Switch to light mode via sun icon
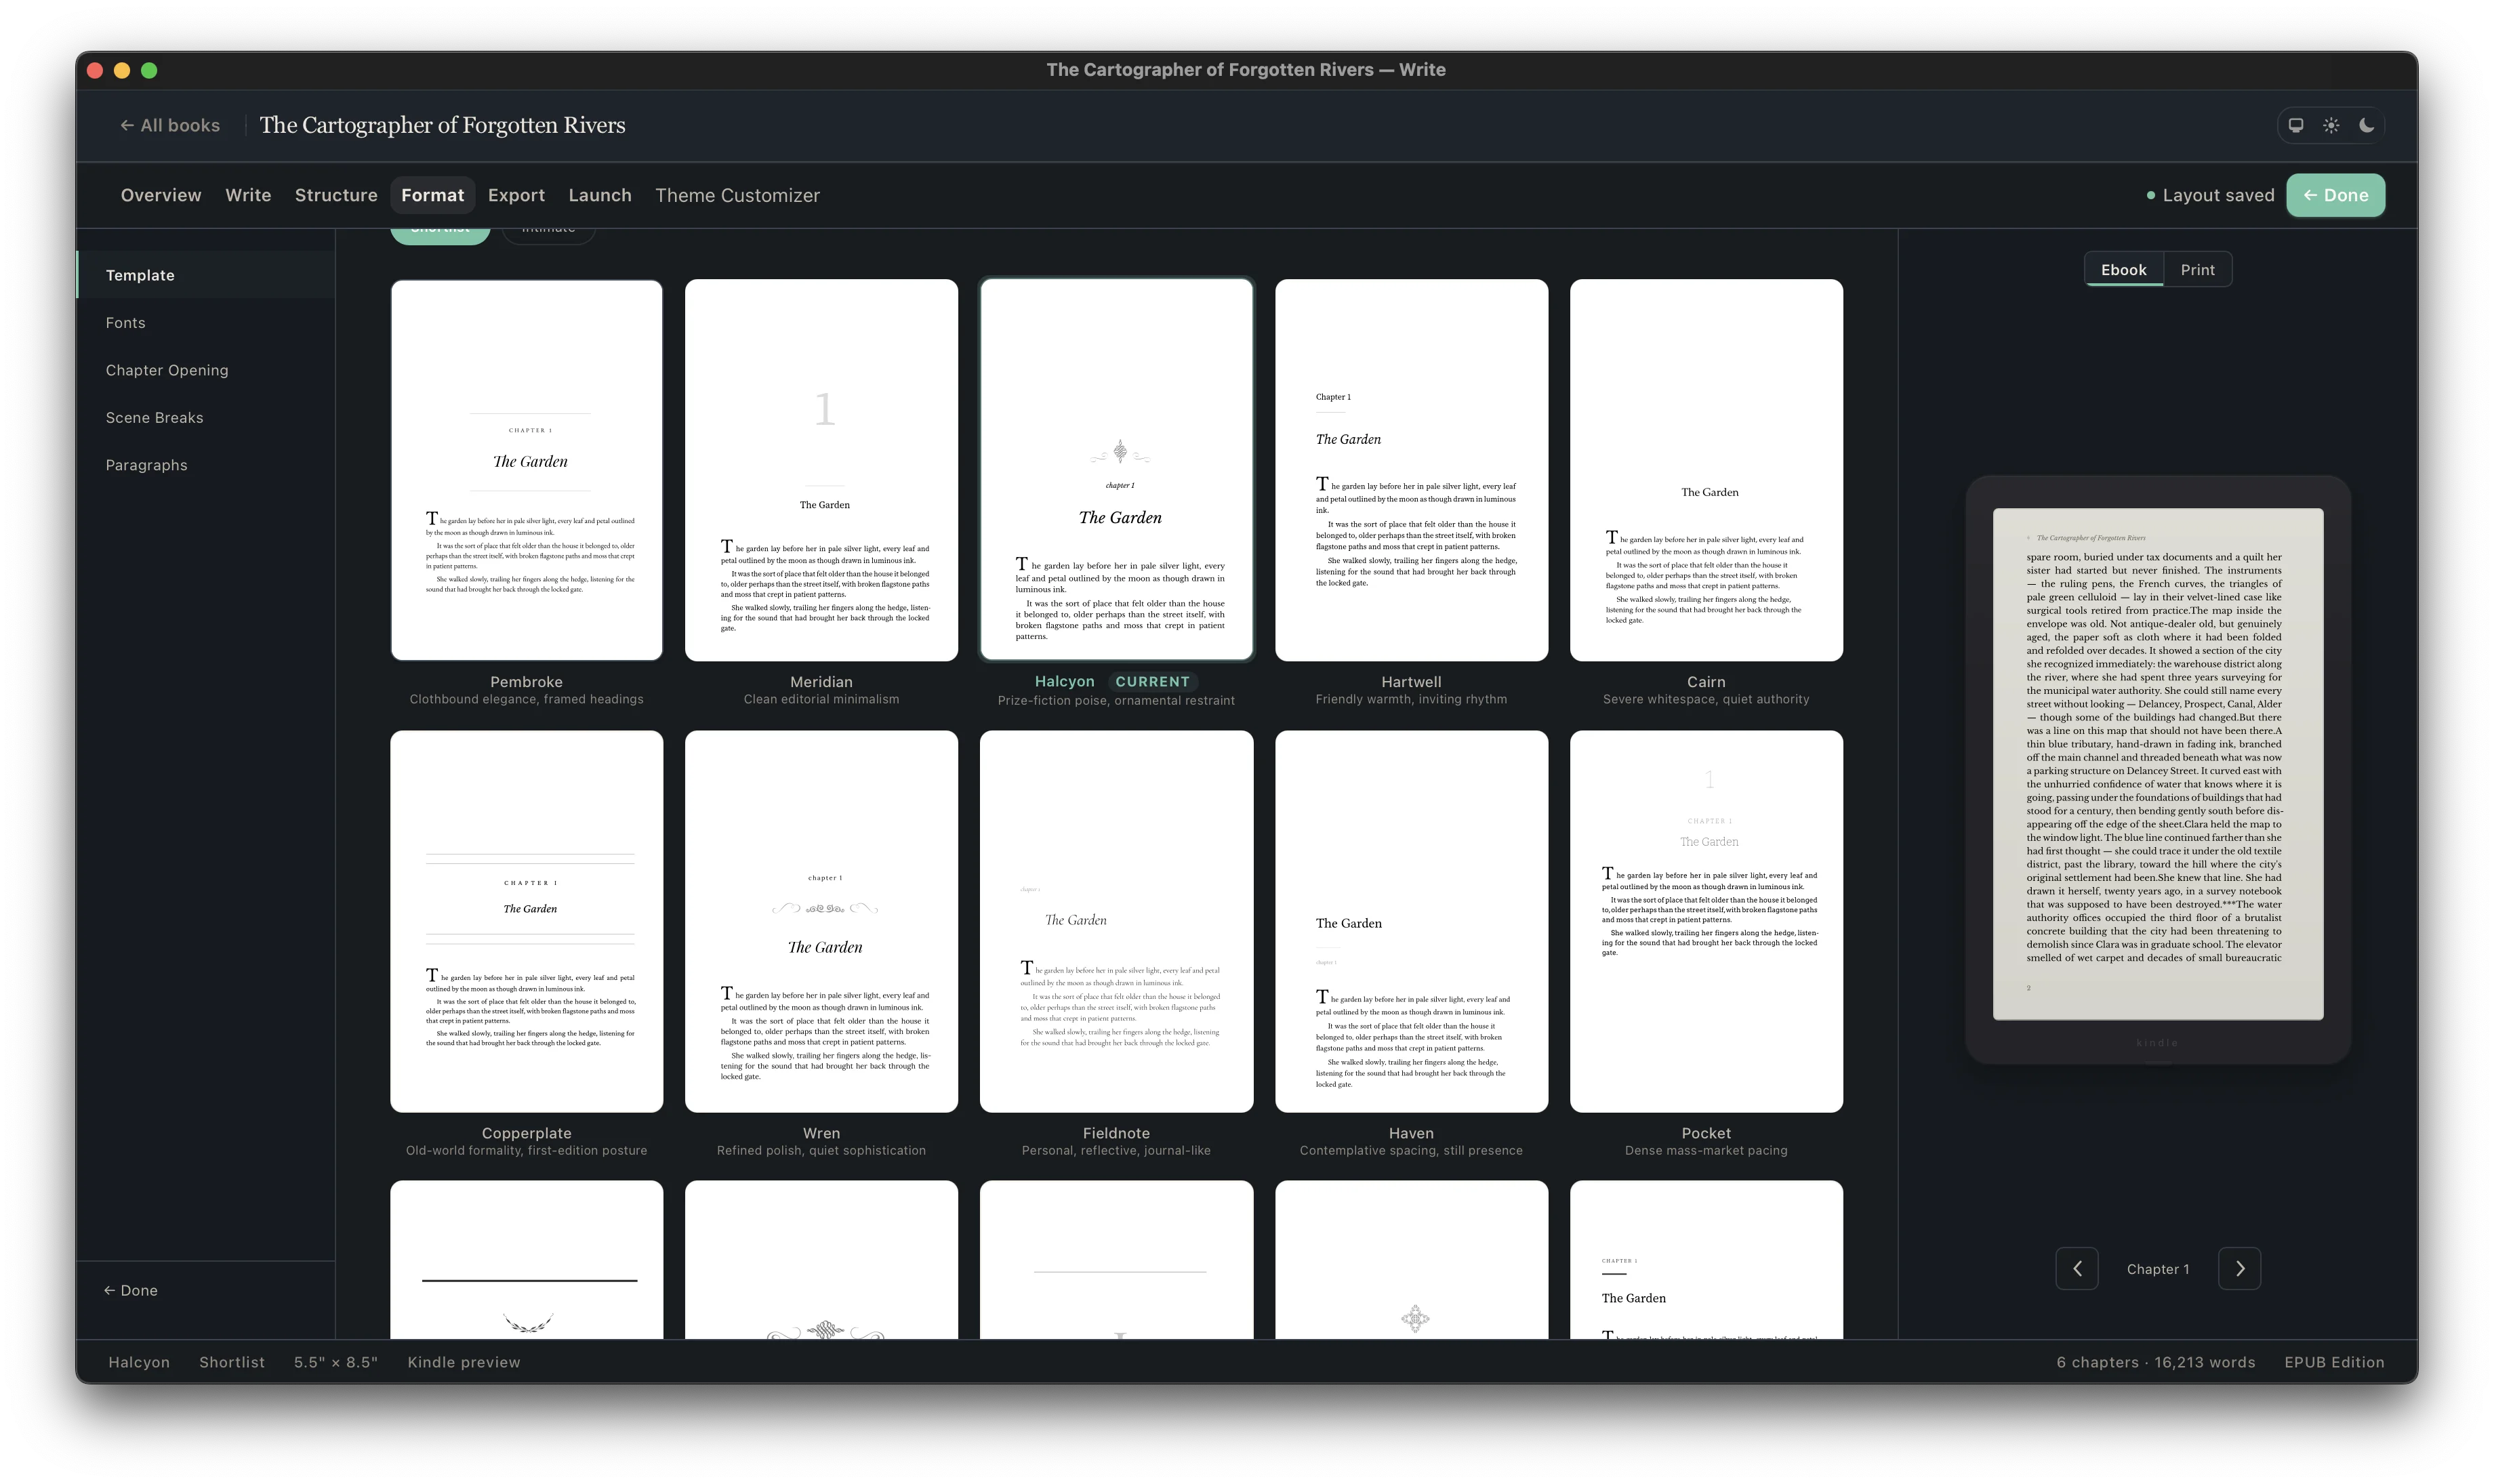The width and height of the screenshot is (2494, 1484). click(2329, 125)
